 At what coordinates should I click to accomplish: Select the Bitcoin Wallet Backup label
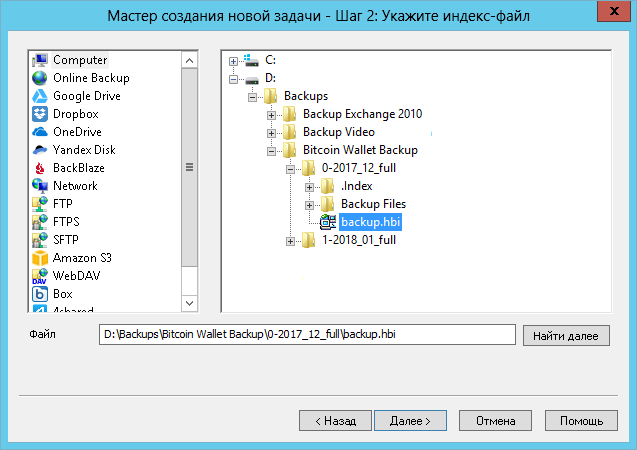coord(360,150)
